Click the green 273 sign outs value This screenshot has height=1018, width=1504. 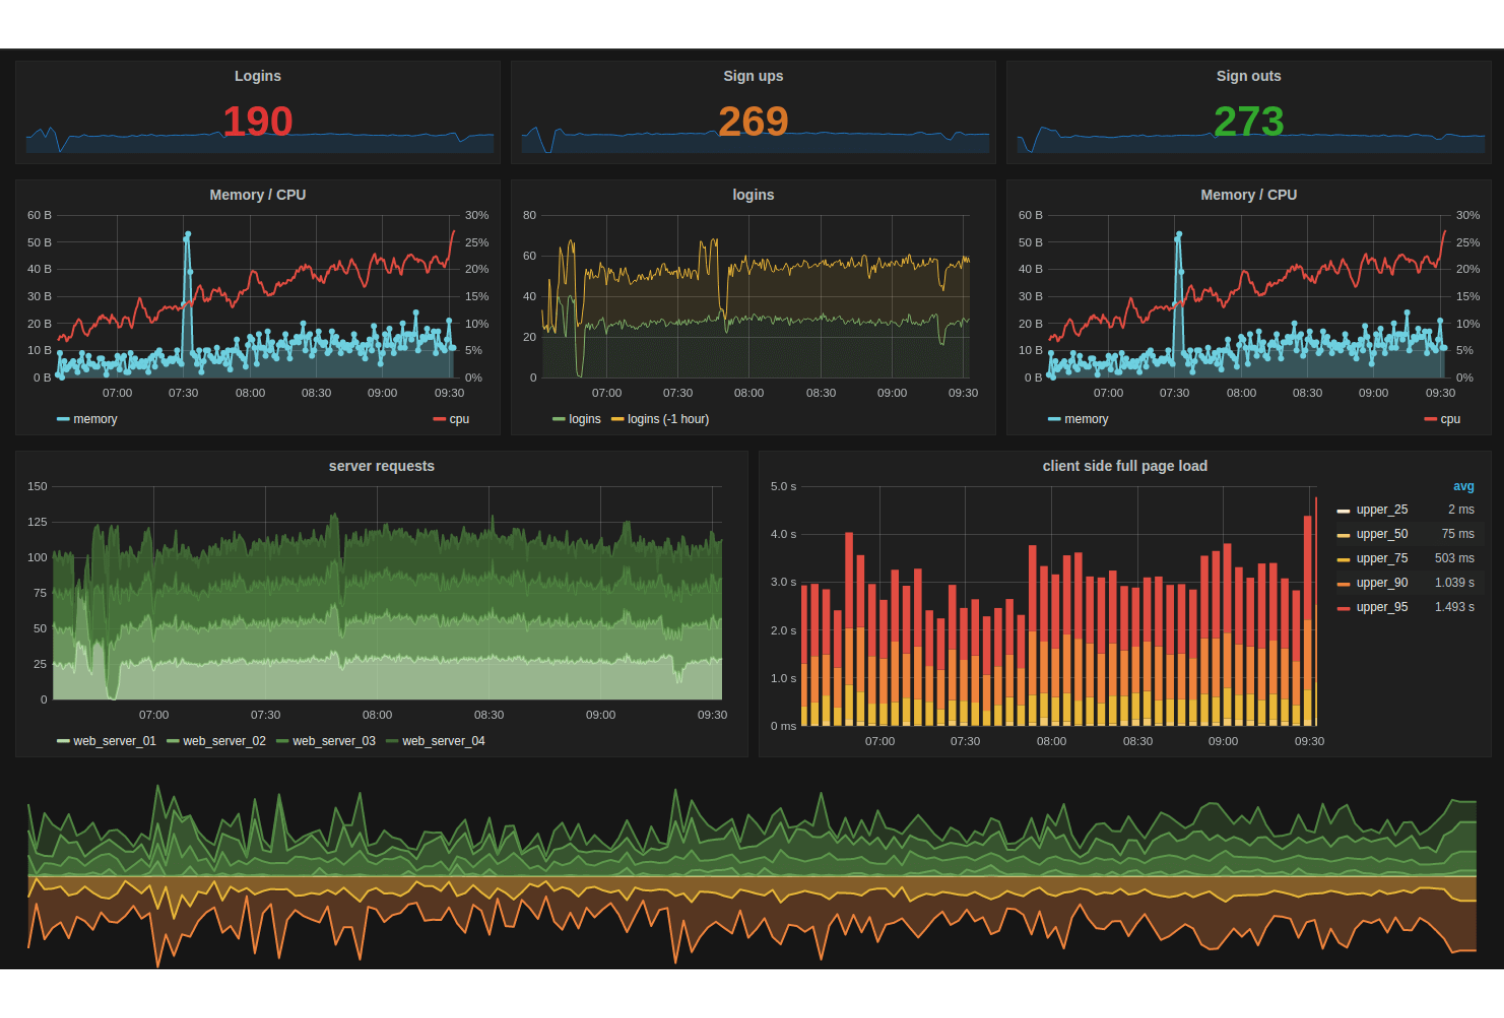1248,121
